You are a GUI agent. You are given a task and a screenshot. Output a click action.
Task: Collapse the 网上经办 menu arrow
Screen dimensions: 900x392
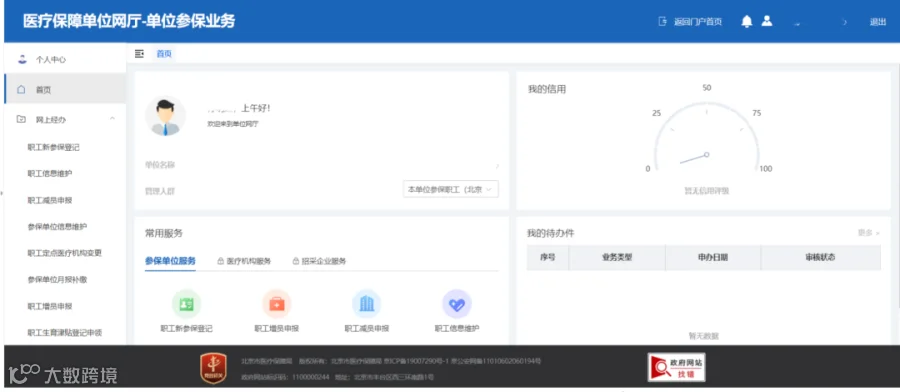(112, 119)
